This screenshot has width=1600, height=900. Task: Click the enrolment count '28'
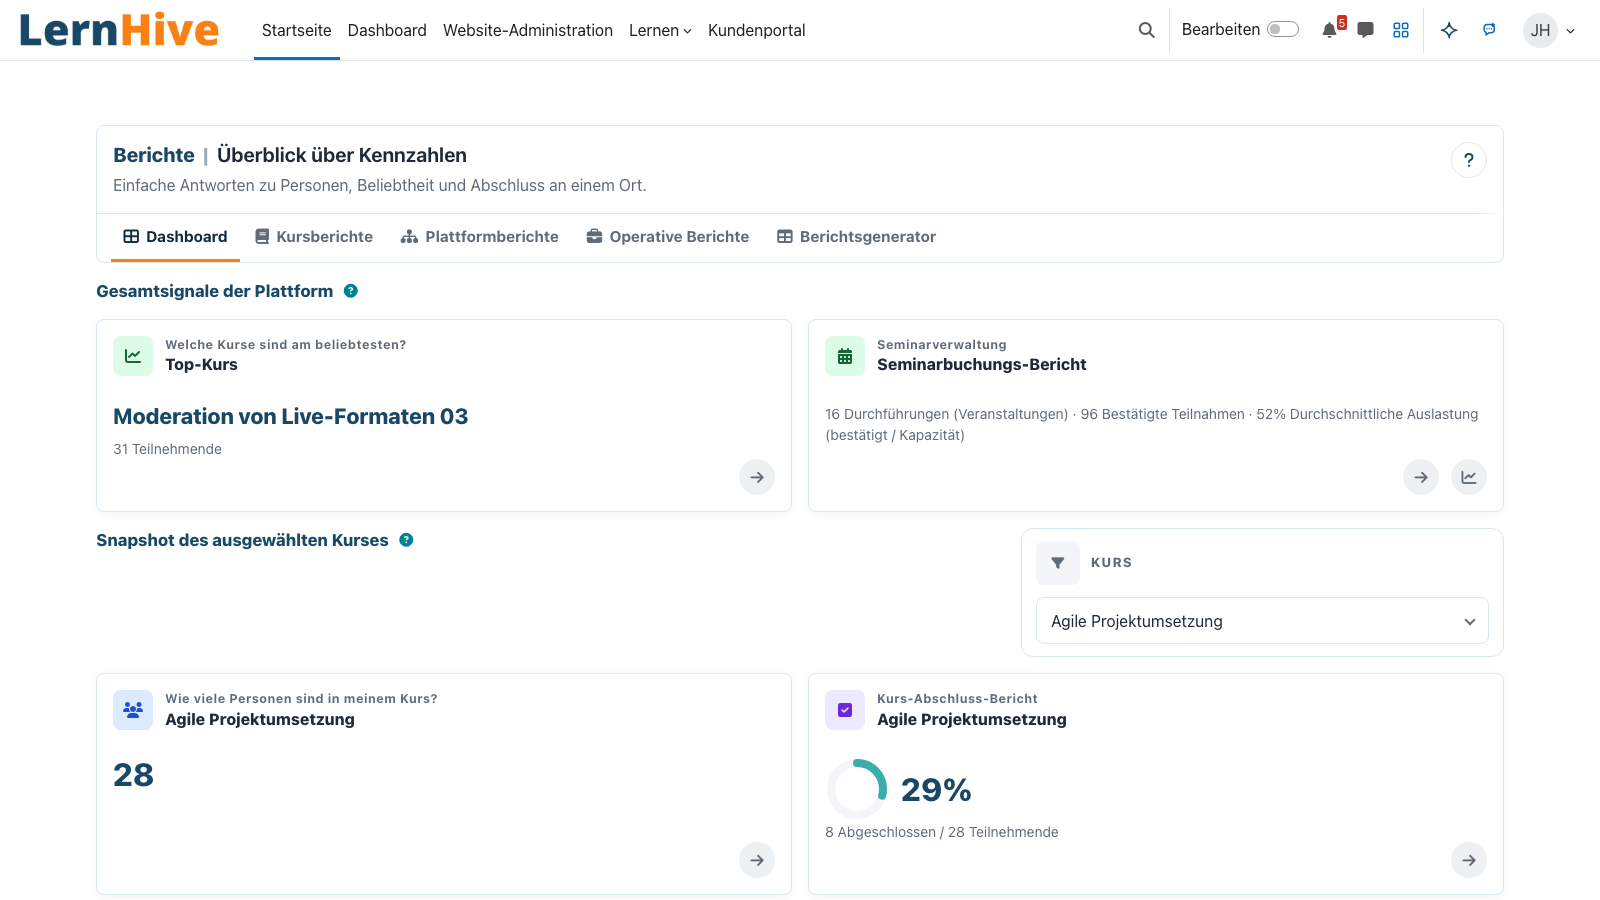(x=133, y=775)
